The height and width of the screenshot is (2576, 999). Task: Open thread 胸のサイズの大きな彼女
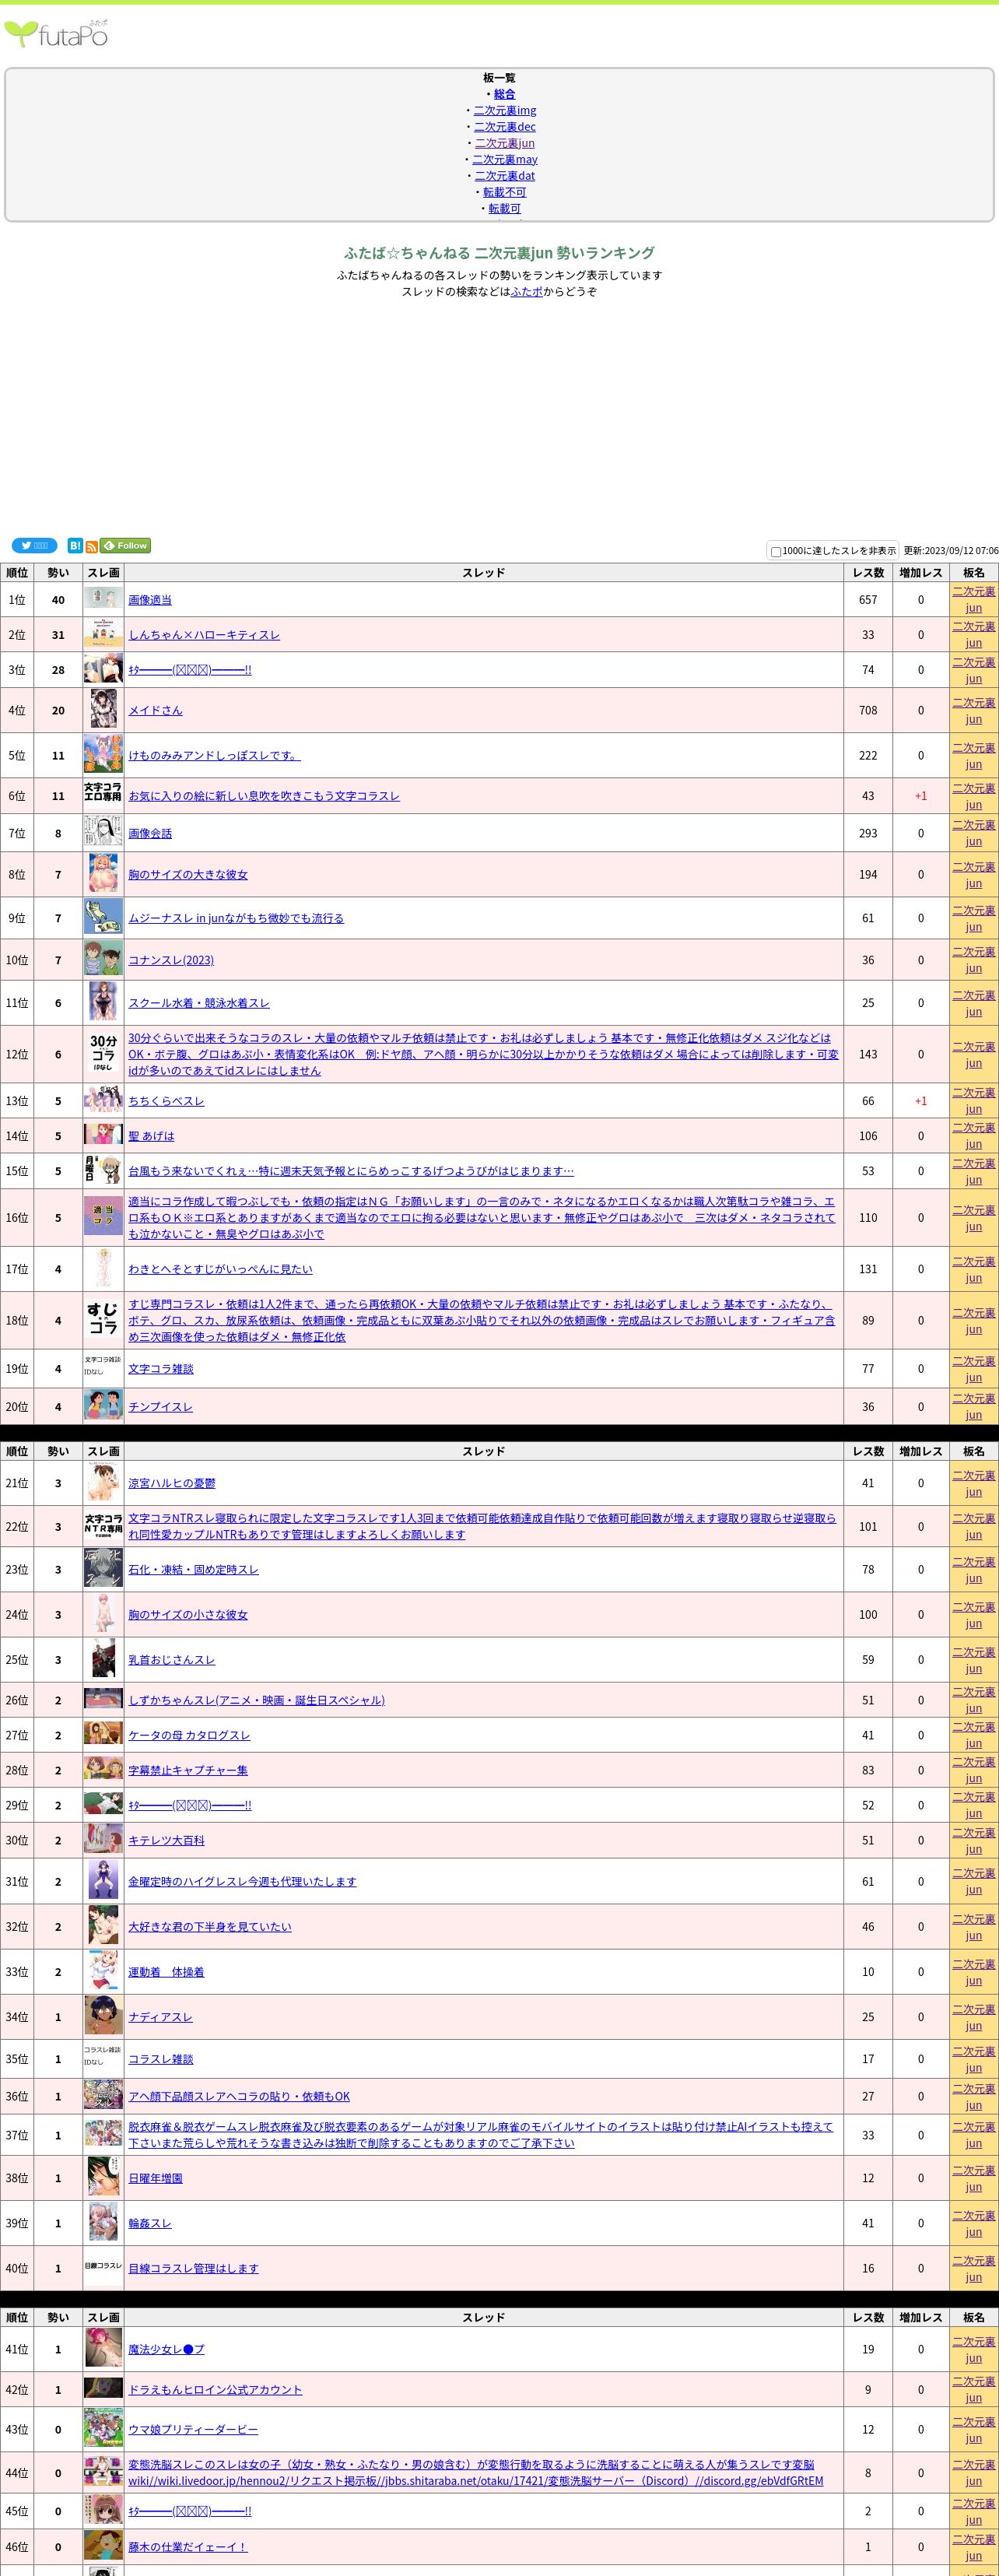188,874
